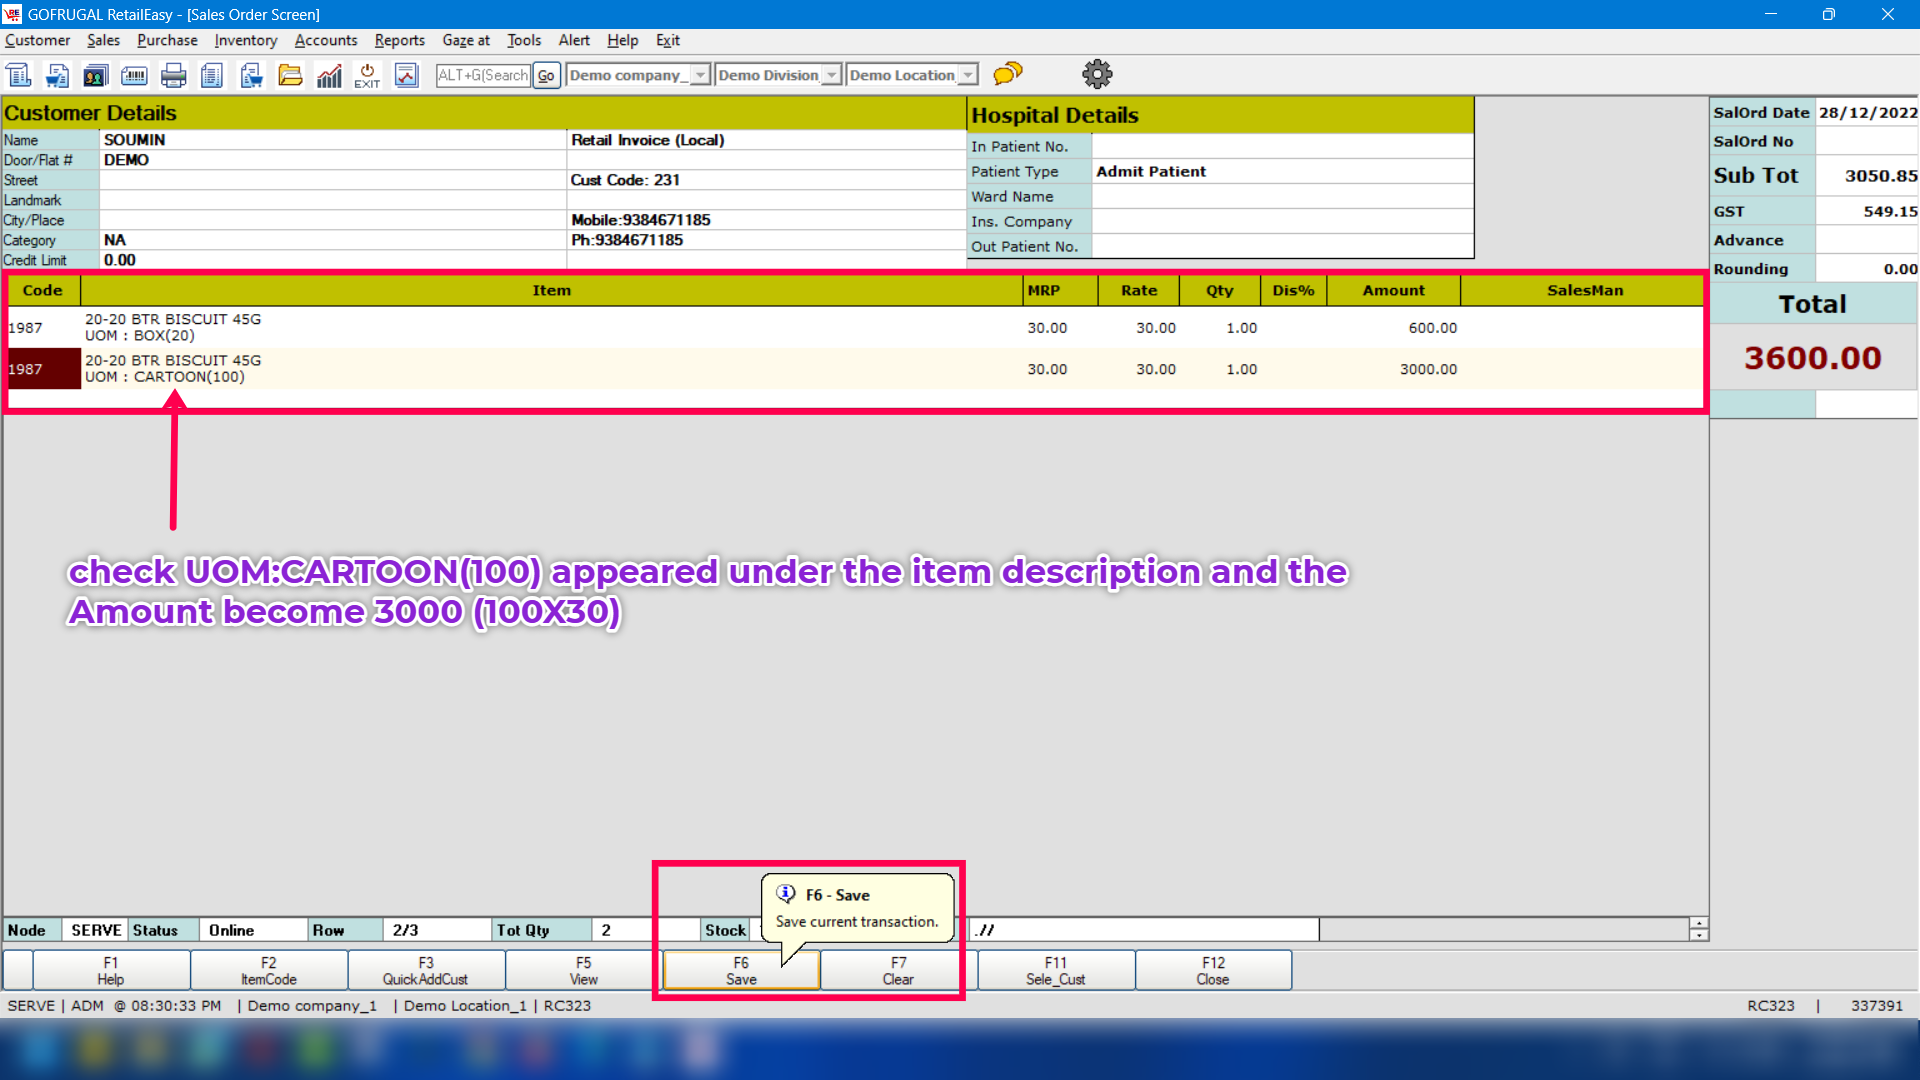Expand the Demo Location dropdown

[x=967, y=75]
